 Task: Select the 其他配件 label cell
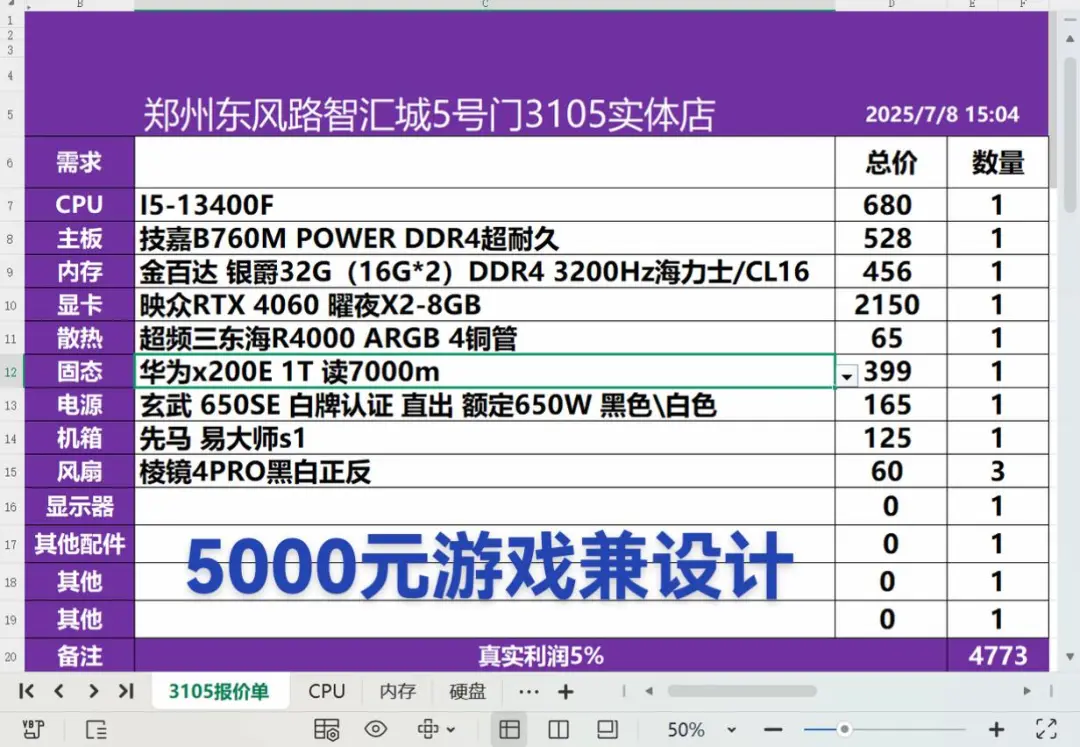pos(80,544)
